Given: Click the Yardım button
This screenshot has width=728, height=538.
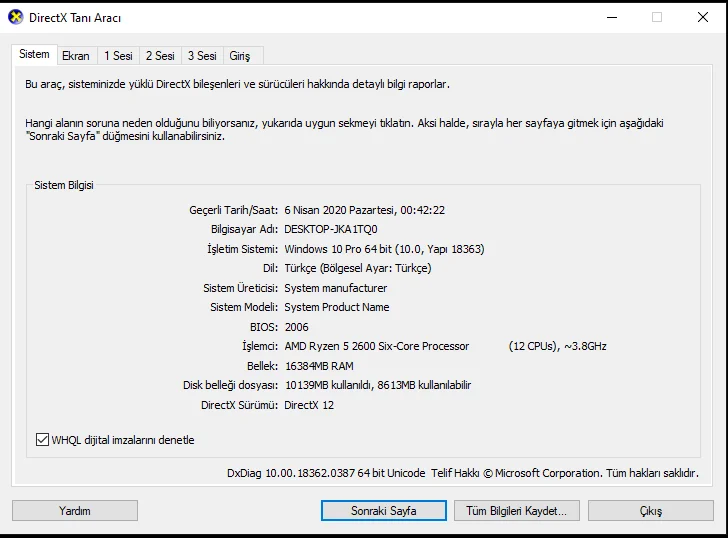Looking at the screenshot, I should 75,511.
